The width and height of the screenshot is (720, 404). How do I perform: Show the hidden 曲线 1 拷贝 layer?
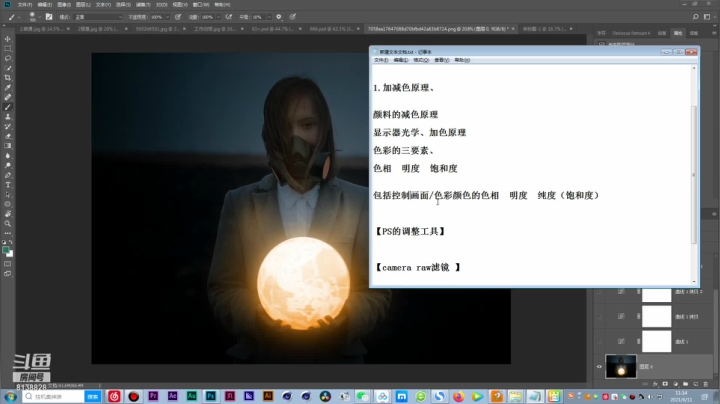599,316
